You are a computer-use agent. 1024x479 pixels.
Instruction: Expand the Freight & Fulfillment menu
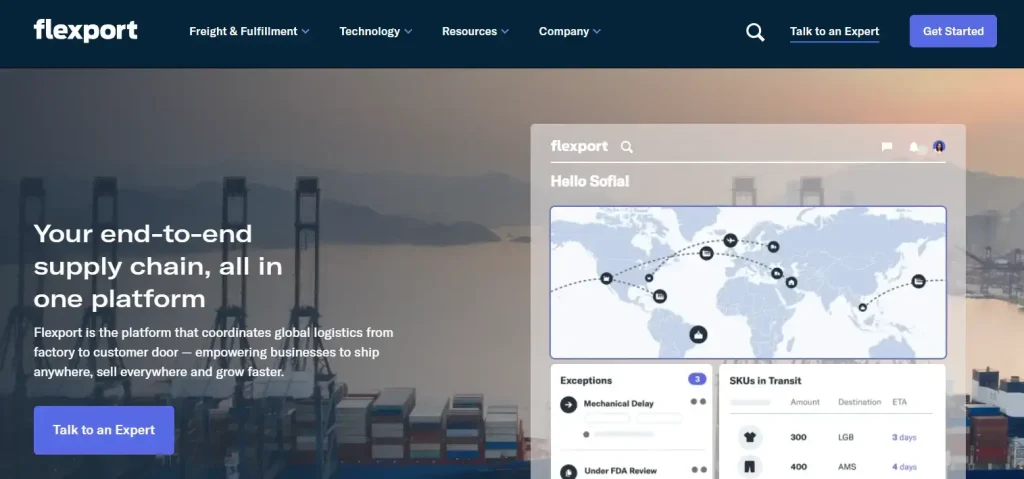(249, 31)
